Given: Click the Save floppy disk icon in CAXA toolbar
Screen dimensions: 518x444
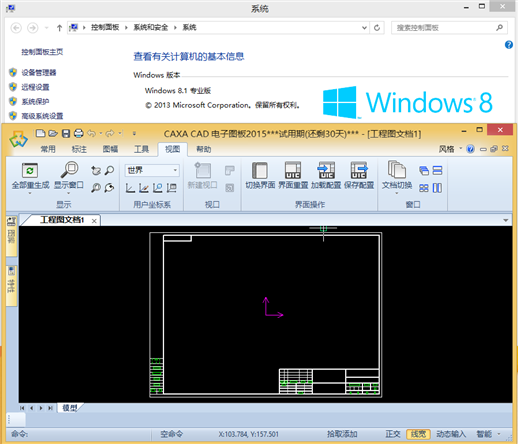Looking at the screenshot, I should click(66, 133).
